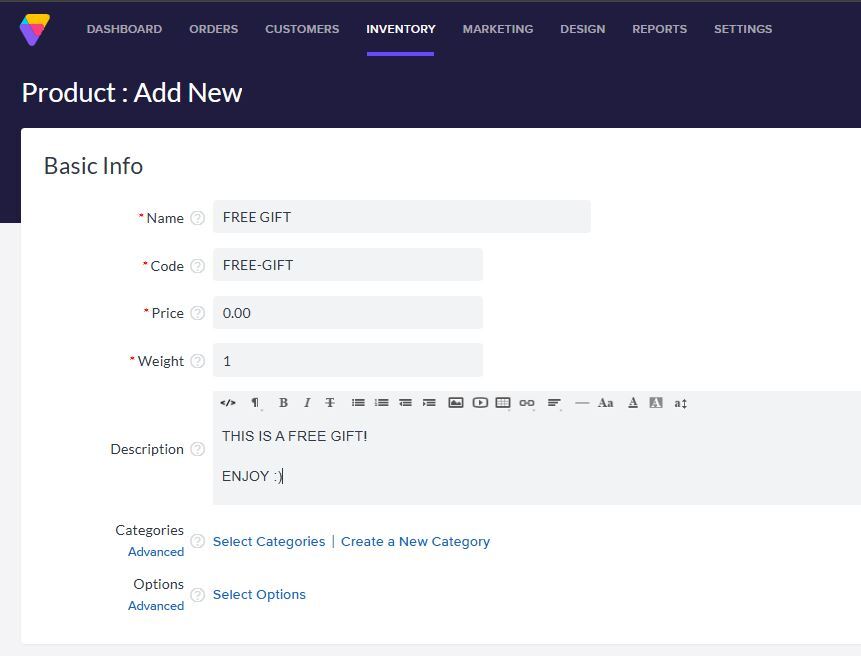Insert a video in the description editor
Viewport: 861px width, 656px height.
480,403
